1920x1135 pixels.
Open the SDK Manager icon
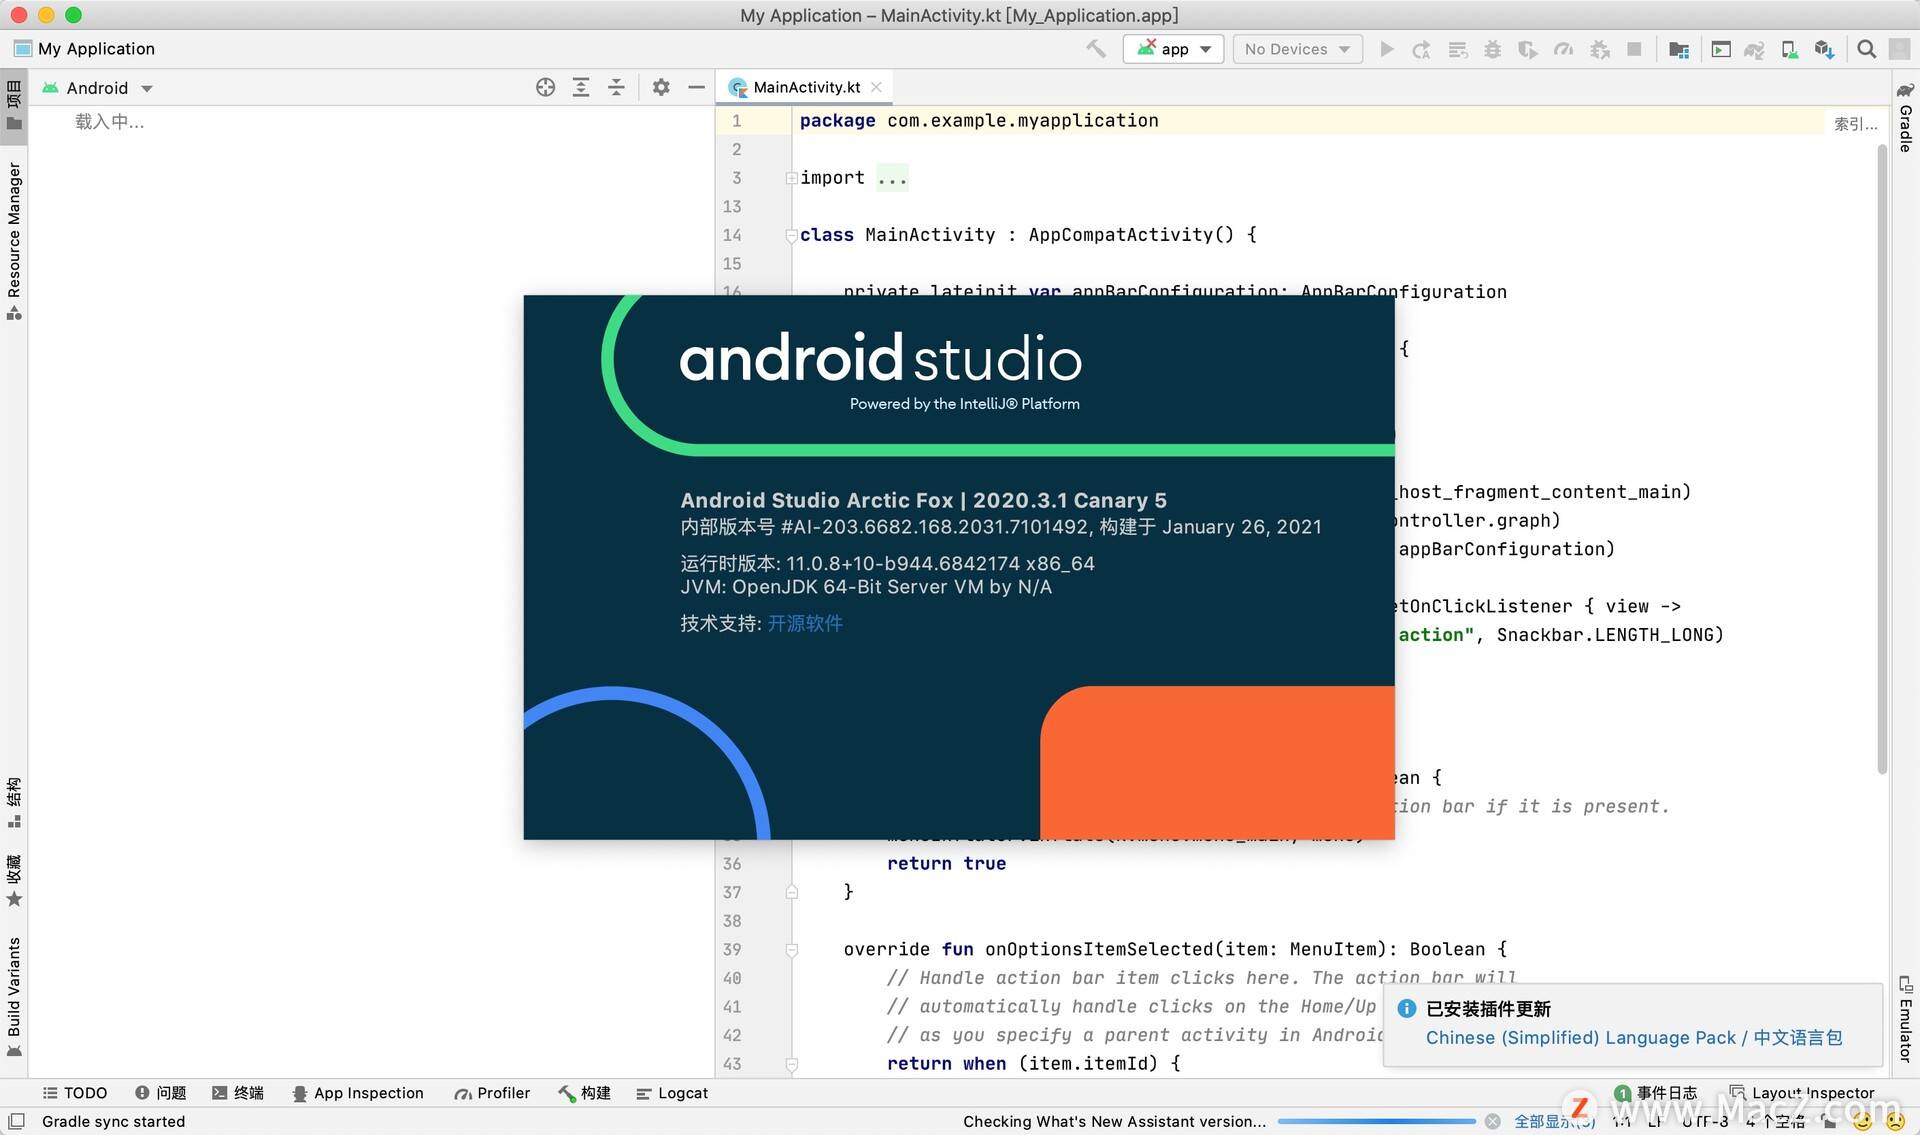1825,48
